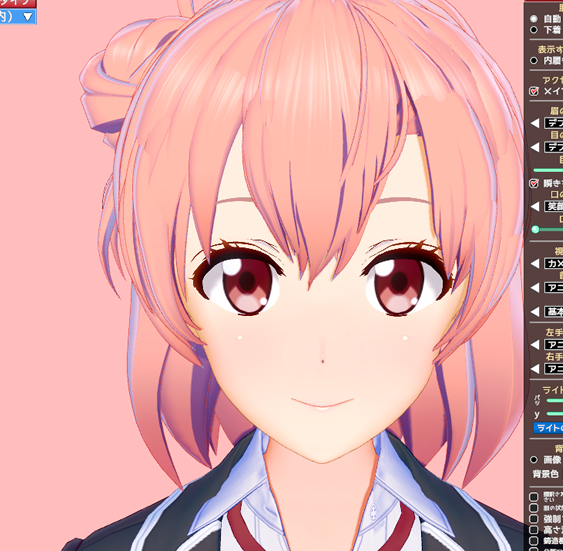
Task: Adjust the light y slider
Action: click(x=555, y=414)
